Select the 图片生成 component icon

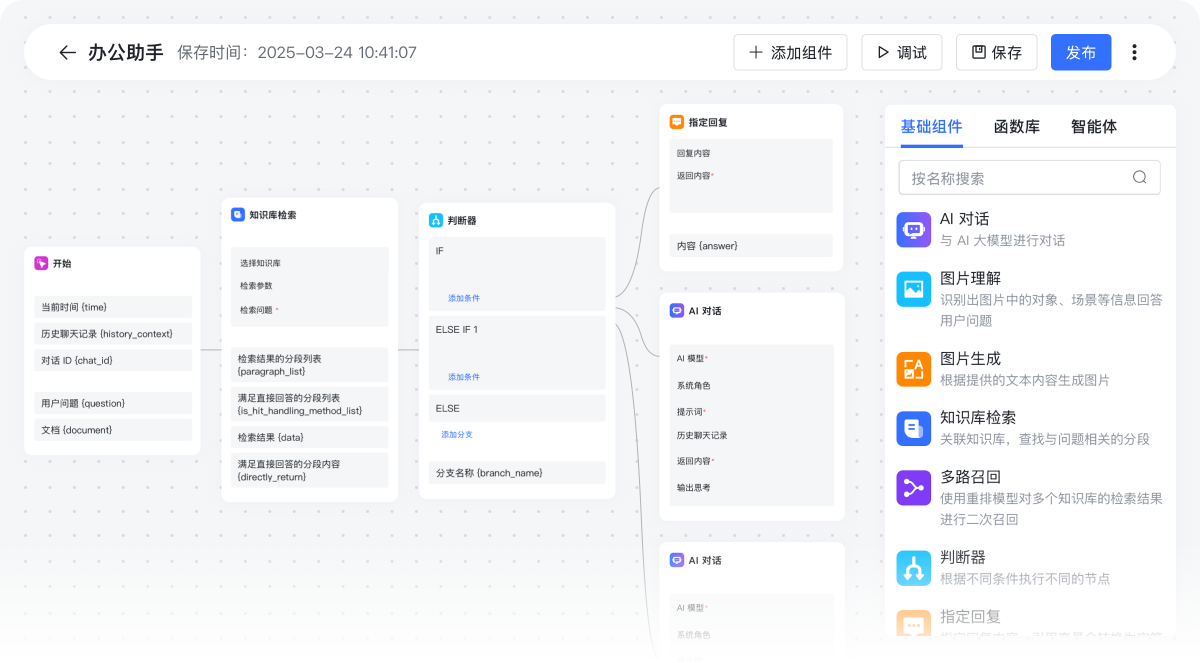pyautogui.click(x=913, y=369)
